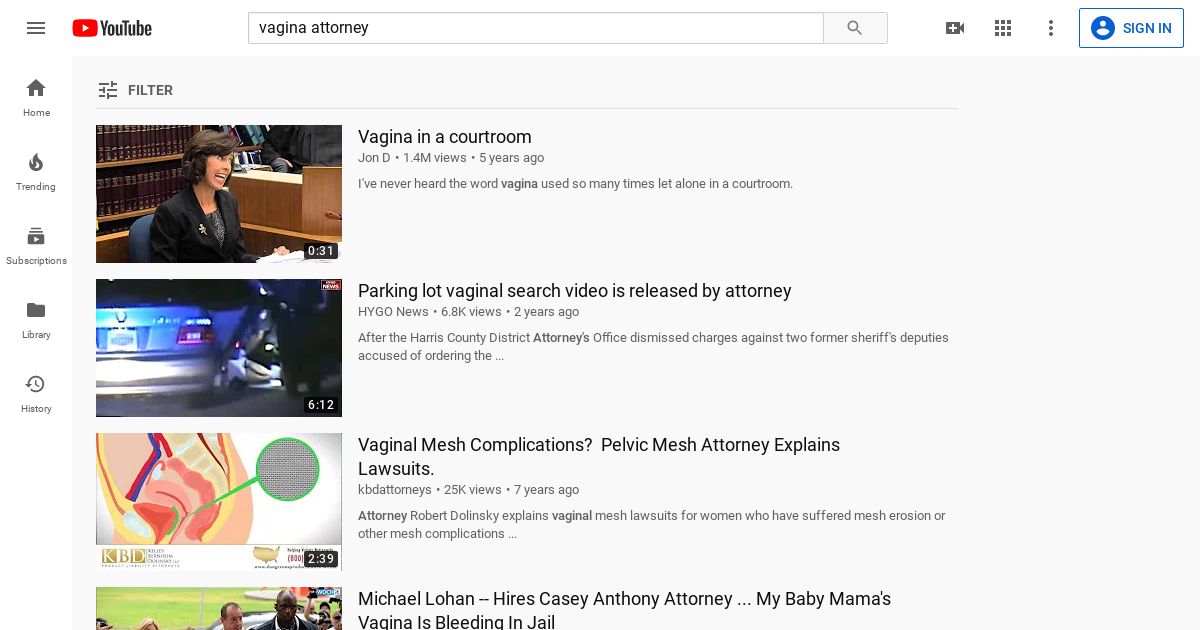Screen dimensions: 1200x630
Task: Click the YouTube logo
Action: point(112,28)
